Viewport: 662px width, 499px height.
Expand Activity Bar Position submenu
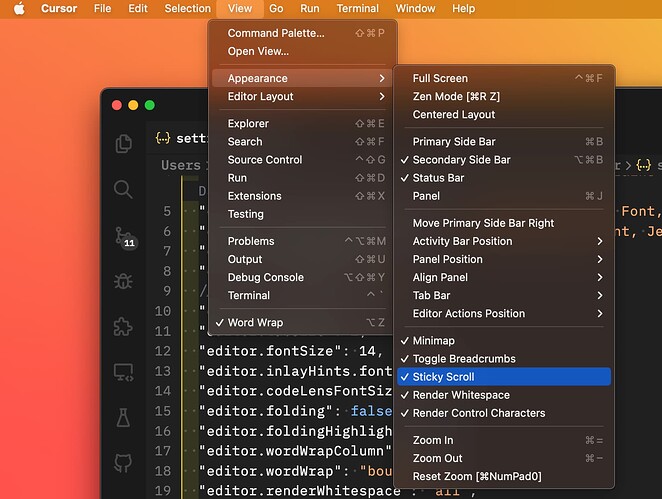click(x=504, y=241)
